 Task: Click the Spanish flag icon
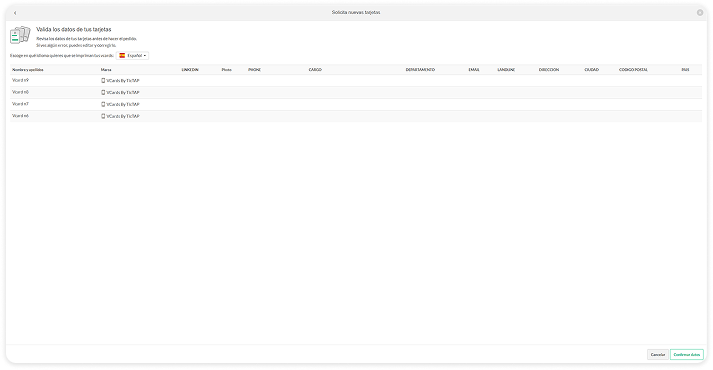tap(122, 55)
